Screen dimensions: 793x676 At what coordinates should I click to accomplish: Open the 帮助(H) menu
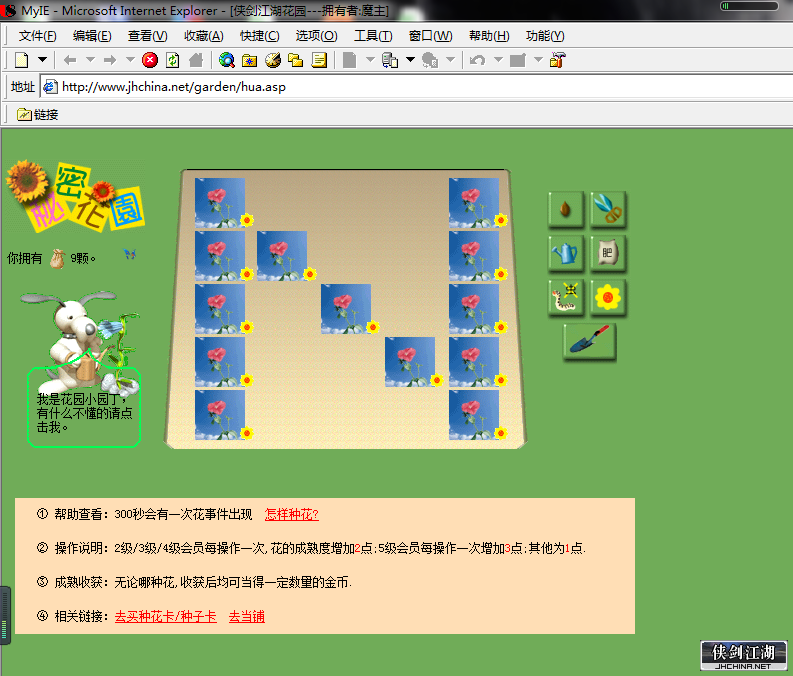click(x=489, y=36)
